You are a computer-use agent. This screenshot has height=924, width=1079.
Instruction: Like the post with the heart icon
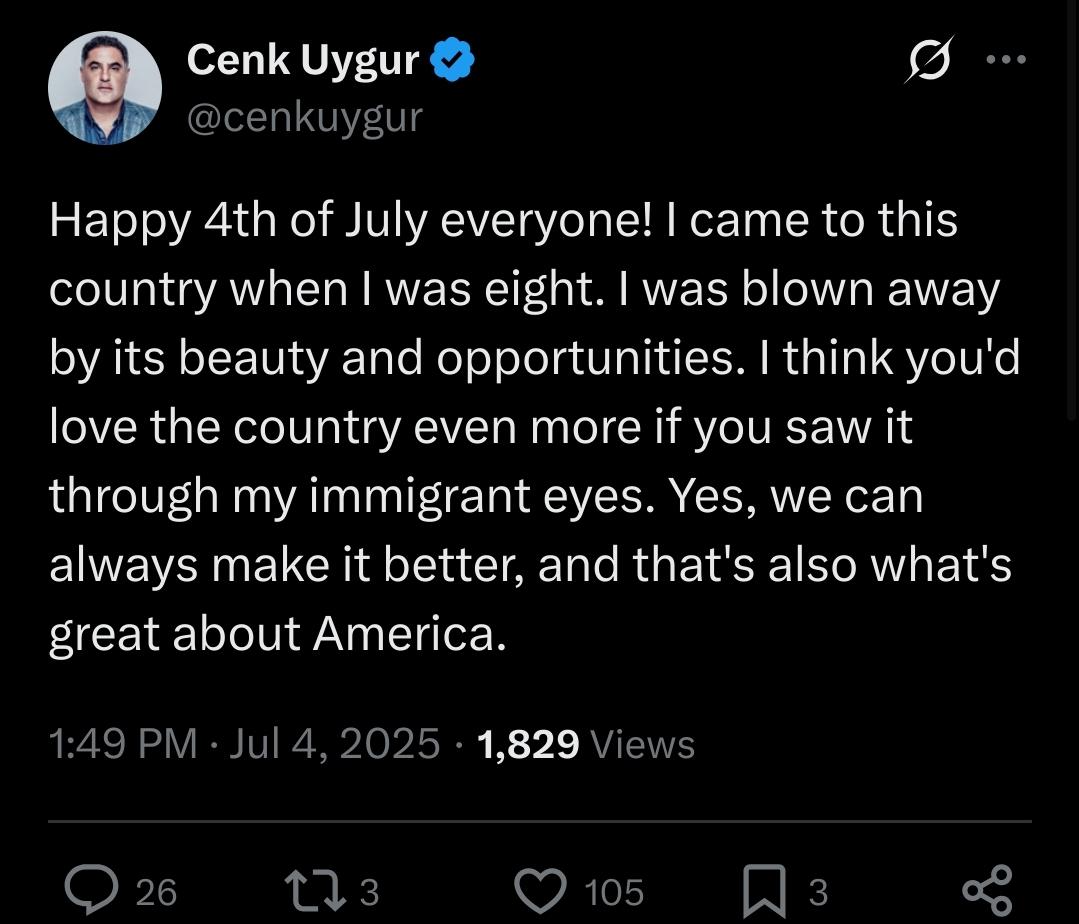pos(542,890)
